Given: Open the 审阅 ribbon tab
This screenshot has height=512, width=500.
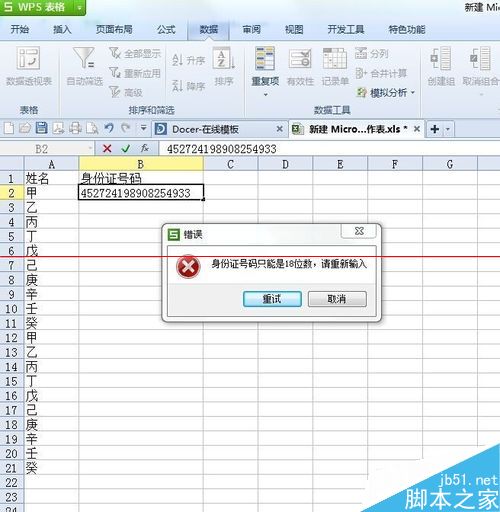Looking at the screenshot, I should (251, 30).
